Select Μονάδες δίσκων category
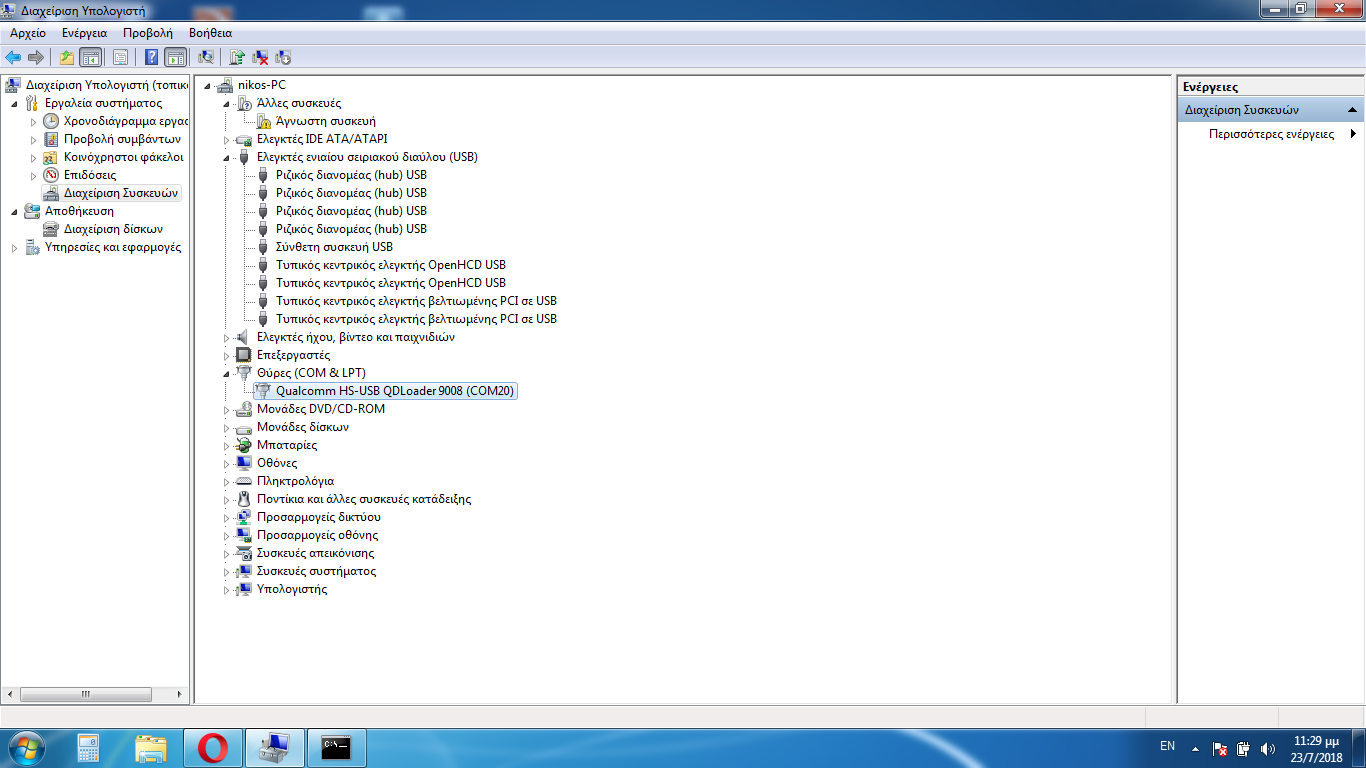 [x=302, y=427]
